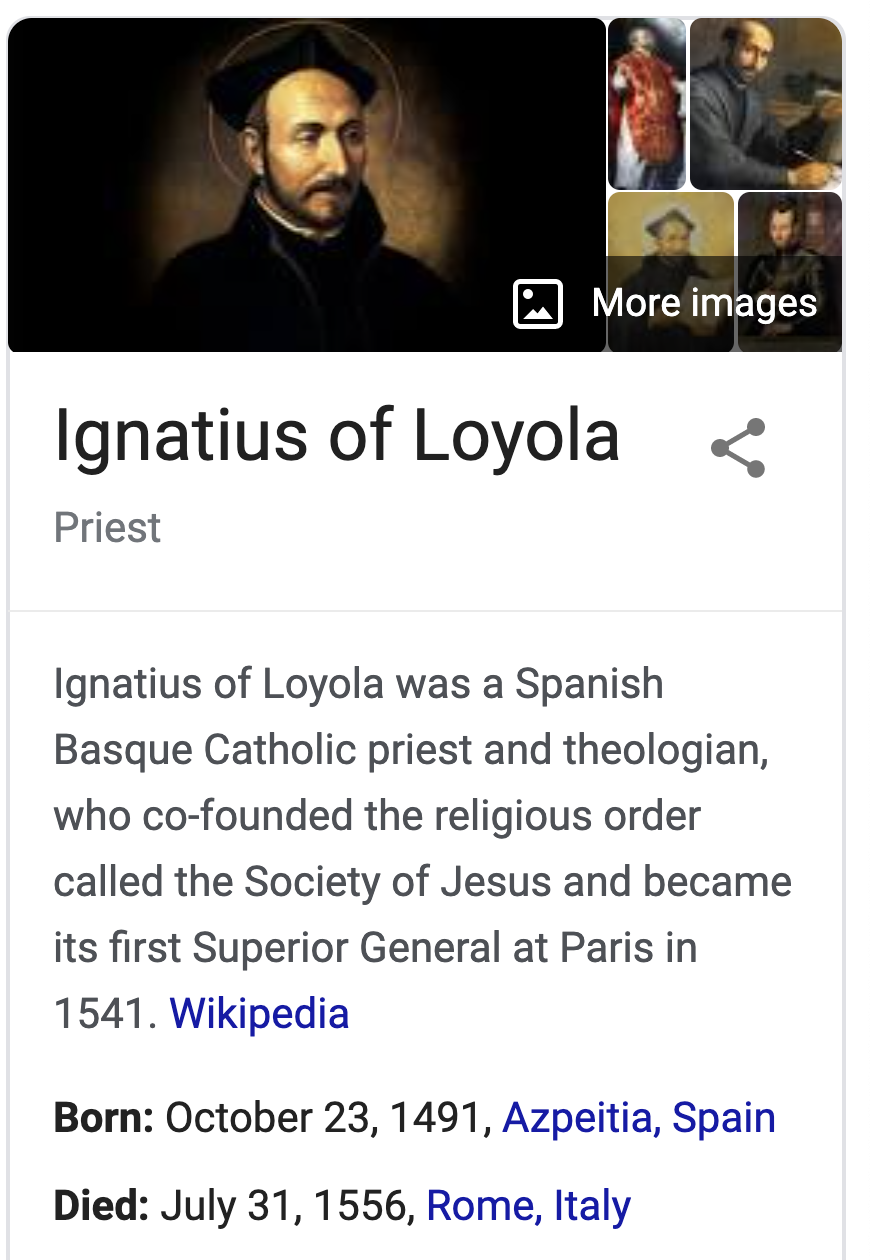Click the bold "Born:" label
Viewport: 870px width, 1260px height.
click(103, 1117)
